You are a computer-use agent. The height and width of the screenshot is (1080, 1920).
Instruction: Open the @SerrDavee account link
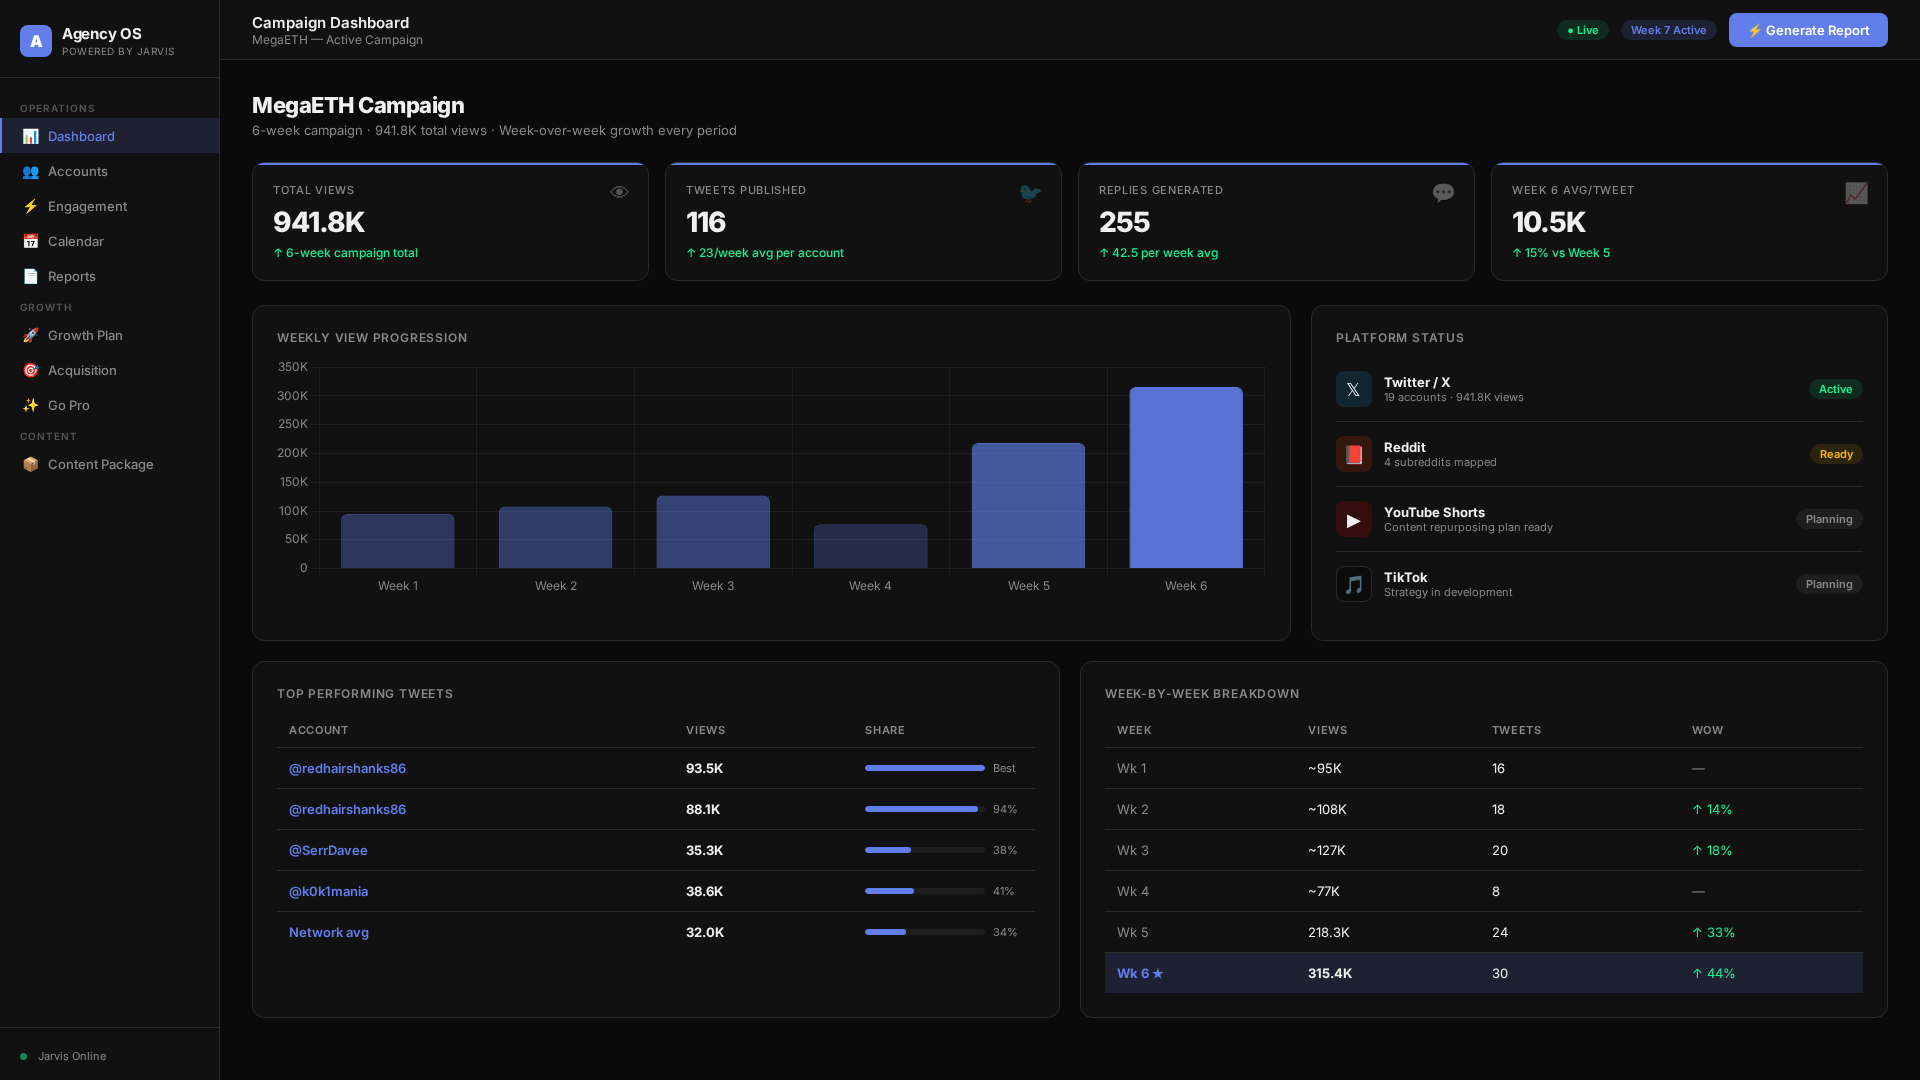pyautogui.click(x=328, y=850)
